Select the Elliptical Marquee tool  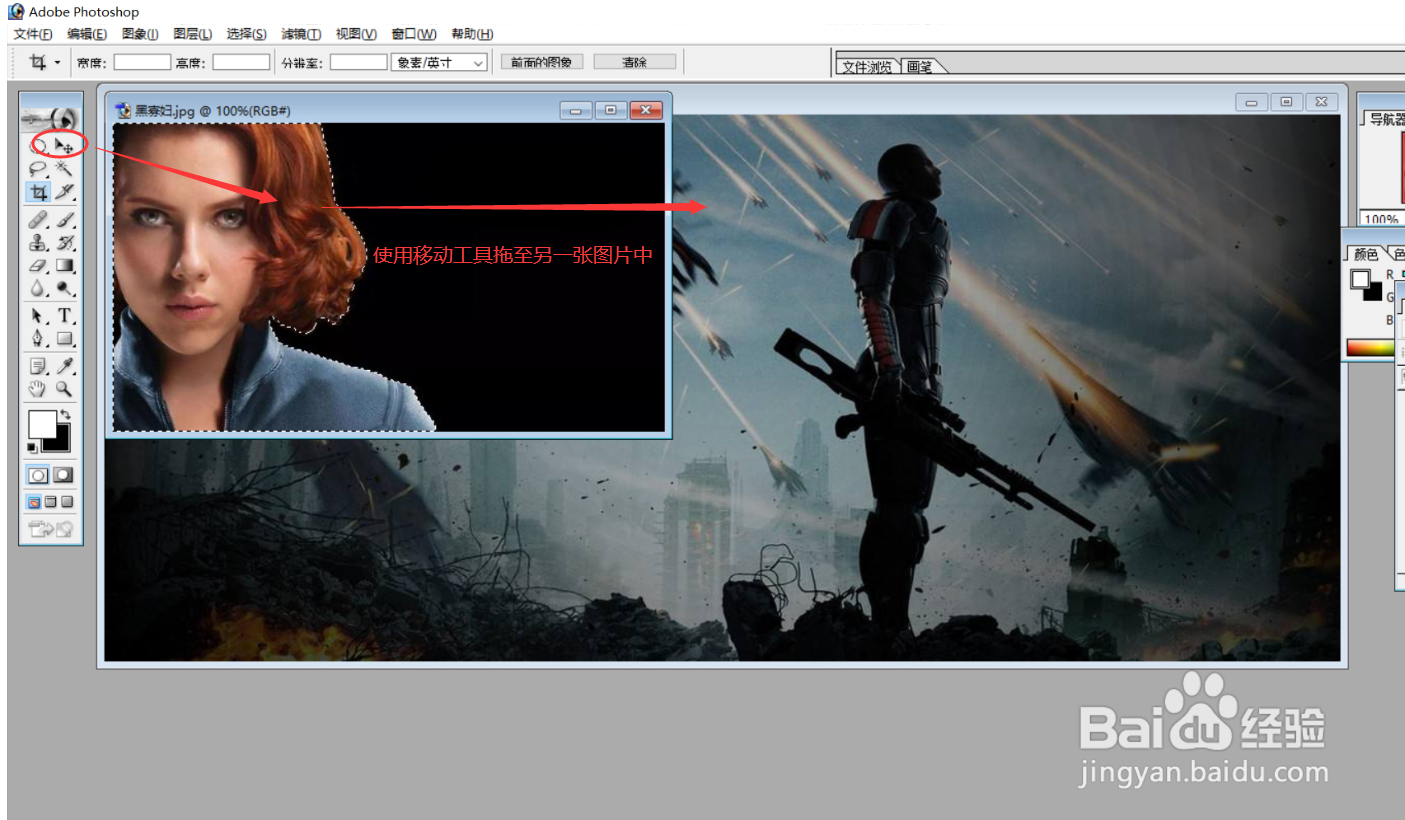[x=38, y=145]
